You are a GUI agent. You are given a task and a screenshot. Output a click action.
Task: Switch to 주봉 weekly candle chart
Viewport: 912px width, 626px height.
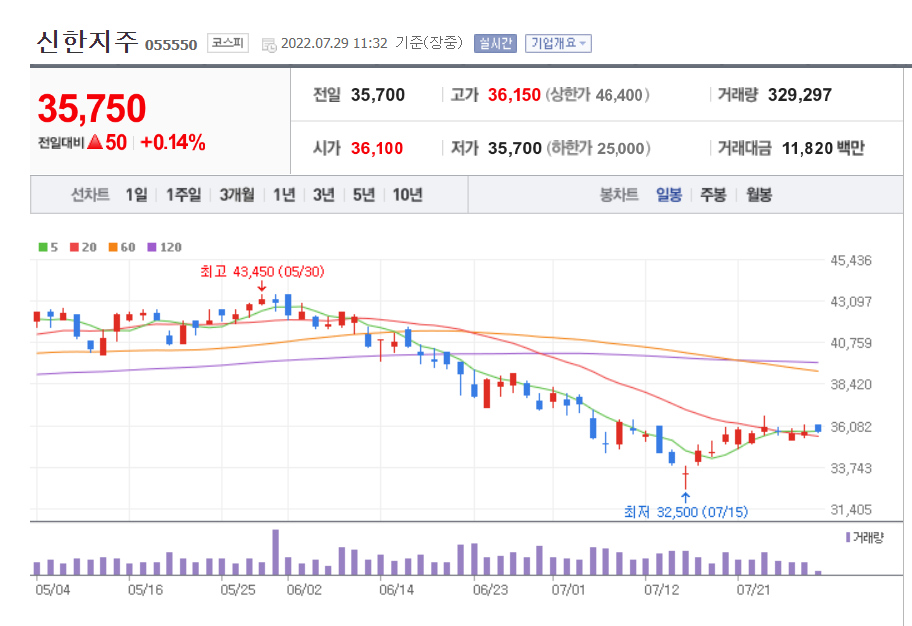(x=713, y=195)
